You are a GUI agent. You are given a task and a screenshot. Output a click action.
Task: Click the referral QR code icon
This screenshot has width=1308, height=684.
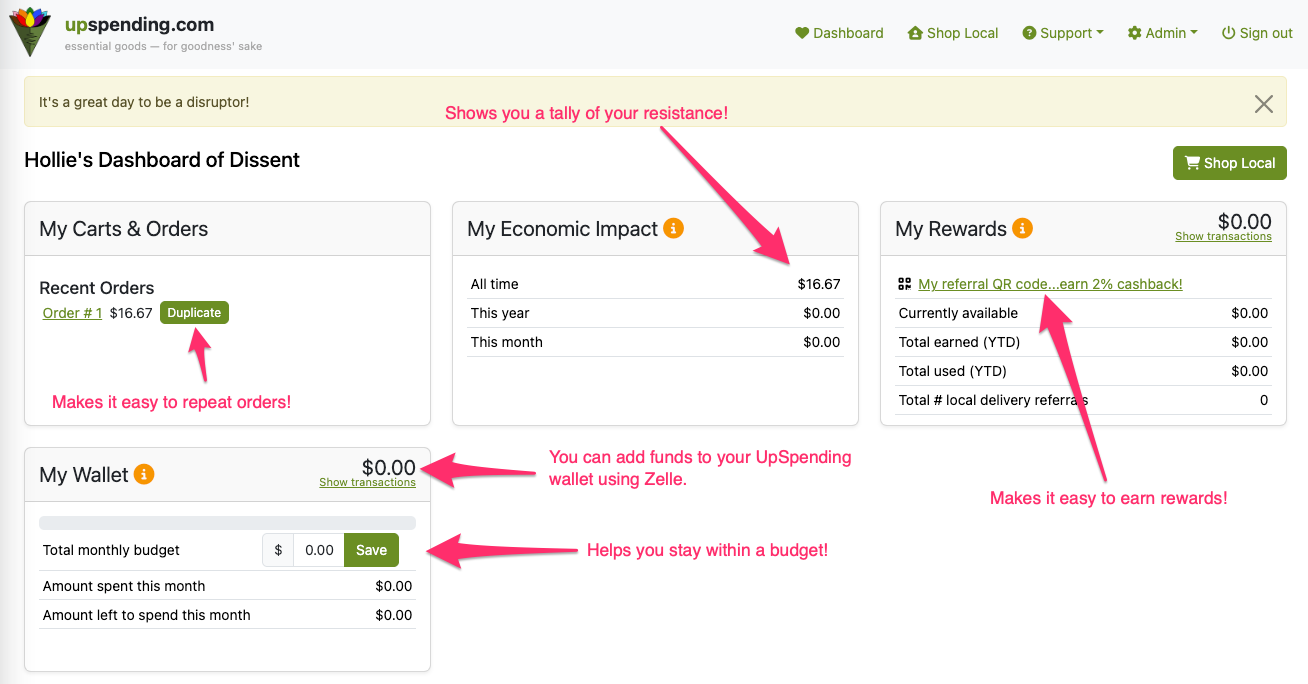pos(905,284)
